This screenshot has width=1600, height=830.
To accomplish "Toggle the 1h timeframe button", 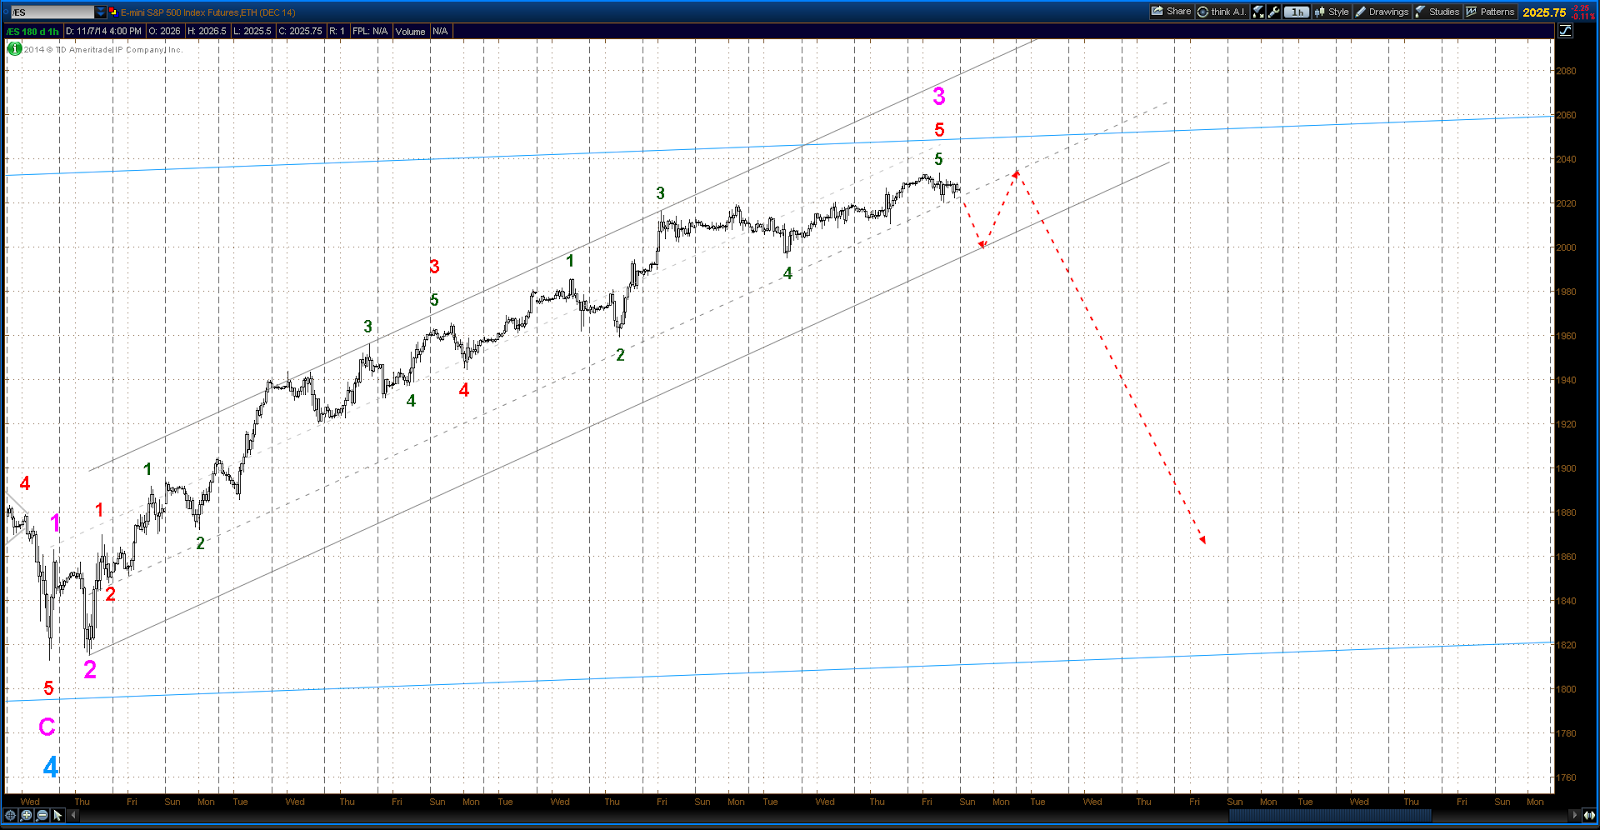I will 1297,12.
